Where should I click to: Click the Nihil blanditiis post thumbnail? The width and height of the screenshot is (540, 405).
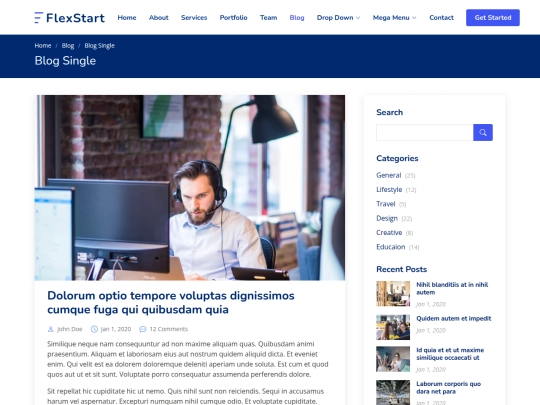[x=393, y=294]
